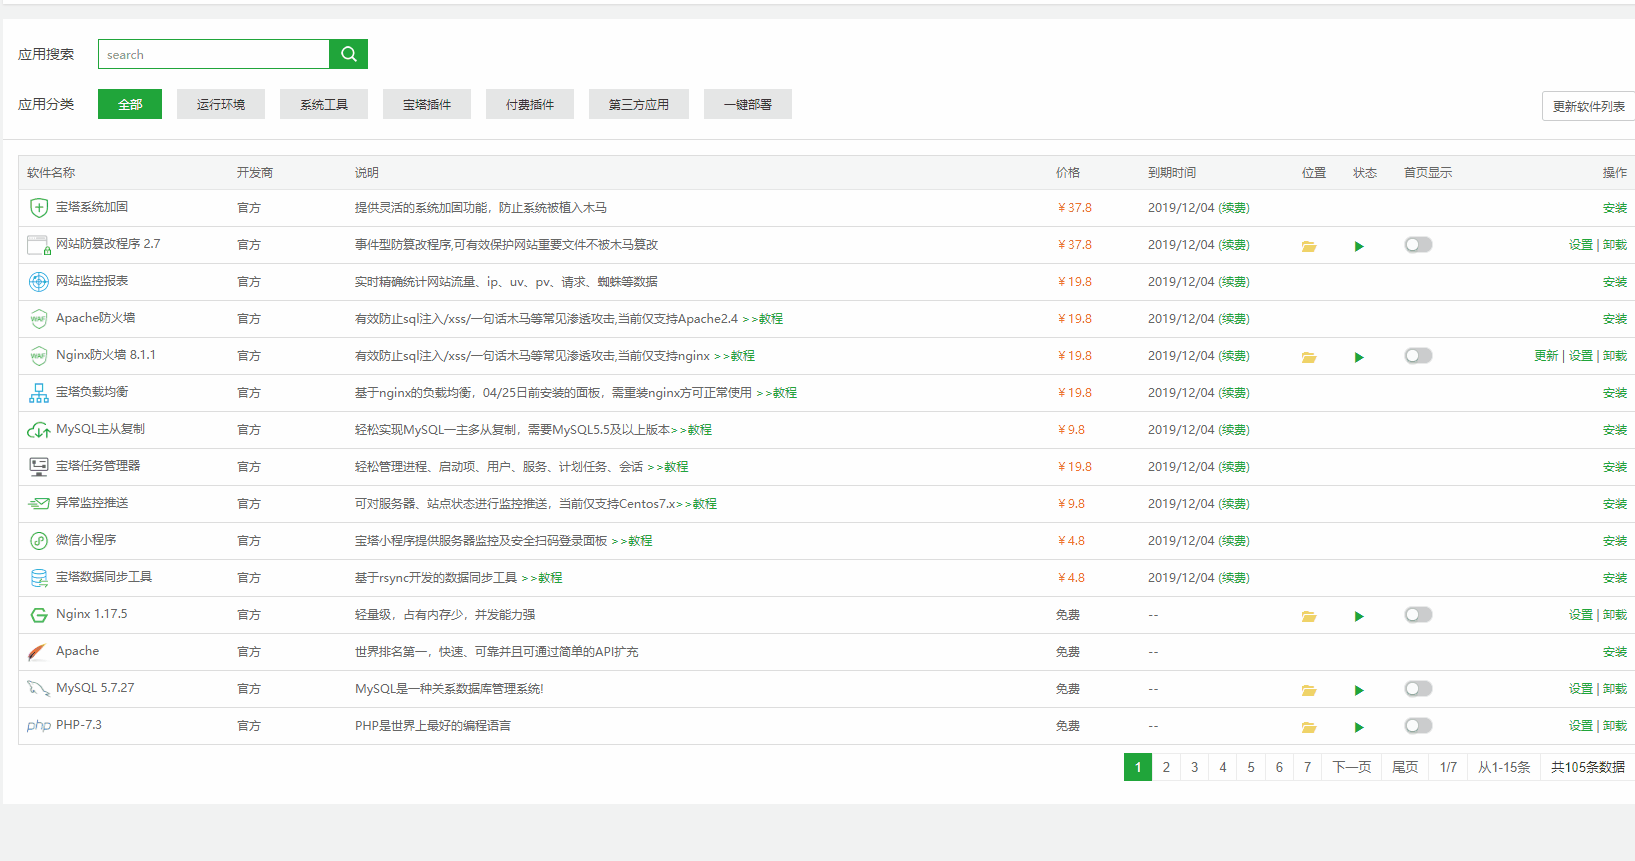Image resolution: width=1635 pixels, height=861 pixels.
Task: Toggle homepage display for 网站防篡改程序
Action: 1418,245
